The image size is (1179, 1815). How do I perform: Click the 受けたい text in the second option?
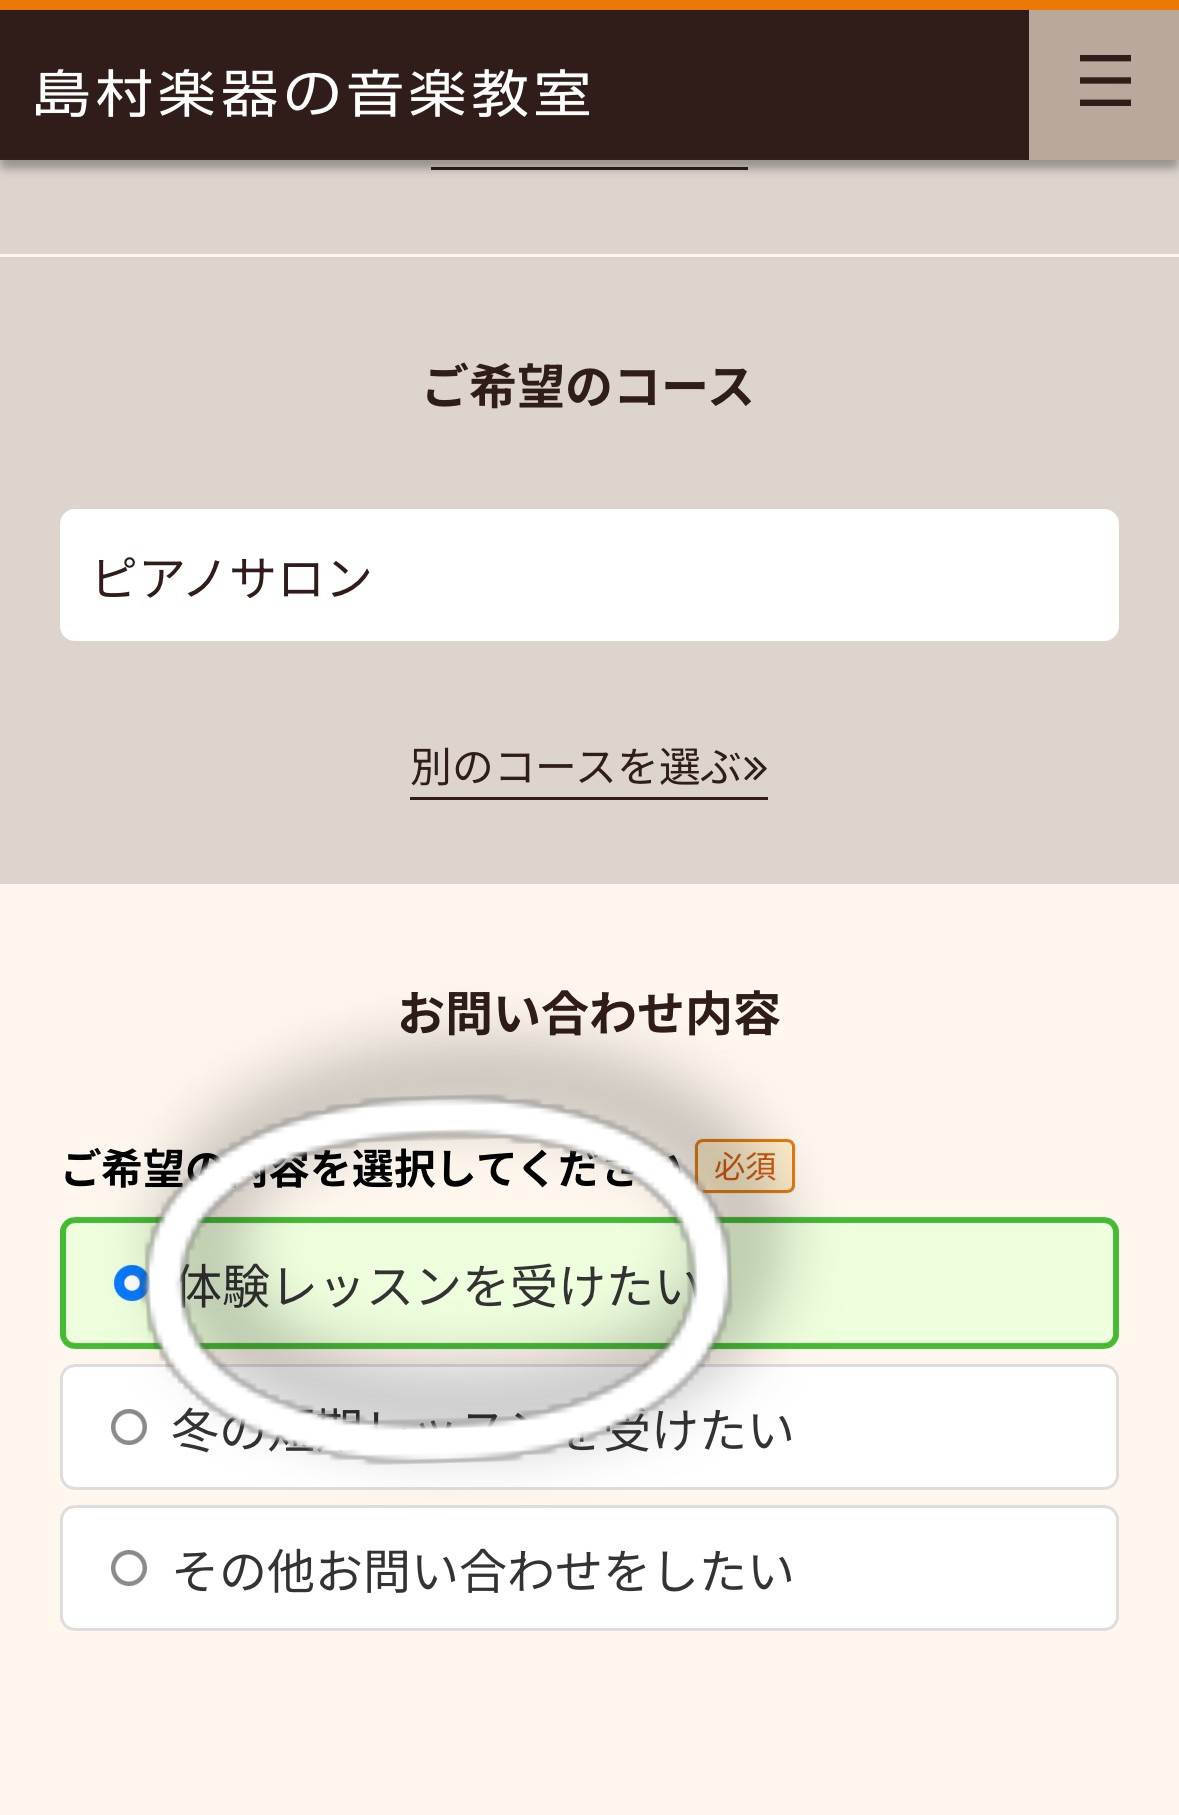pyautogui.click(x=700, y=1430)
